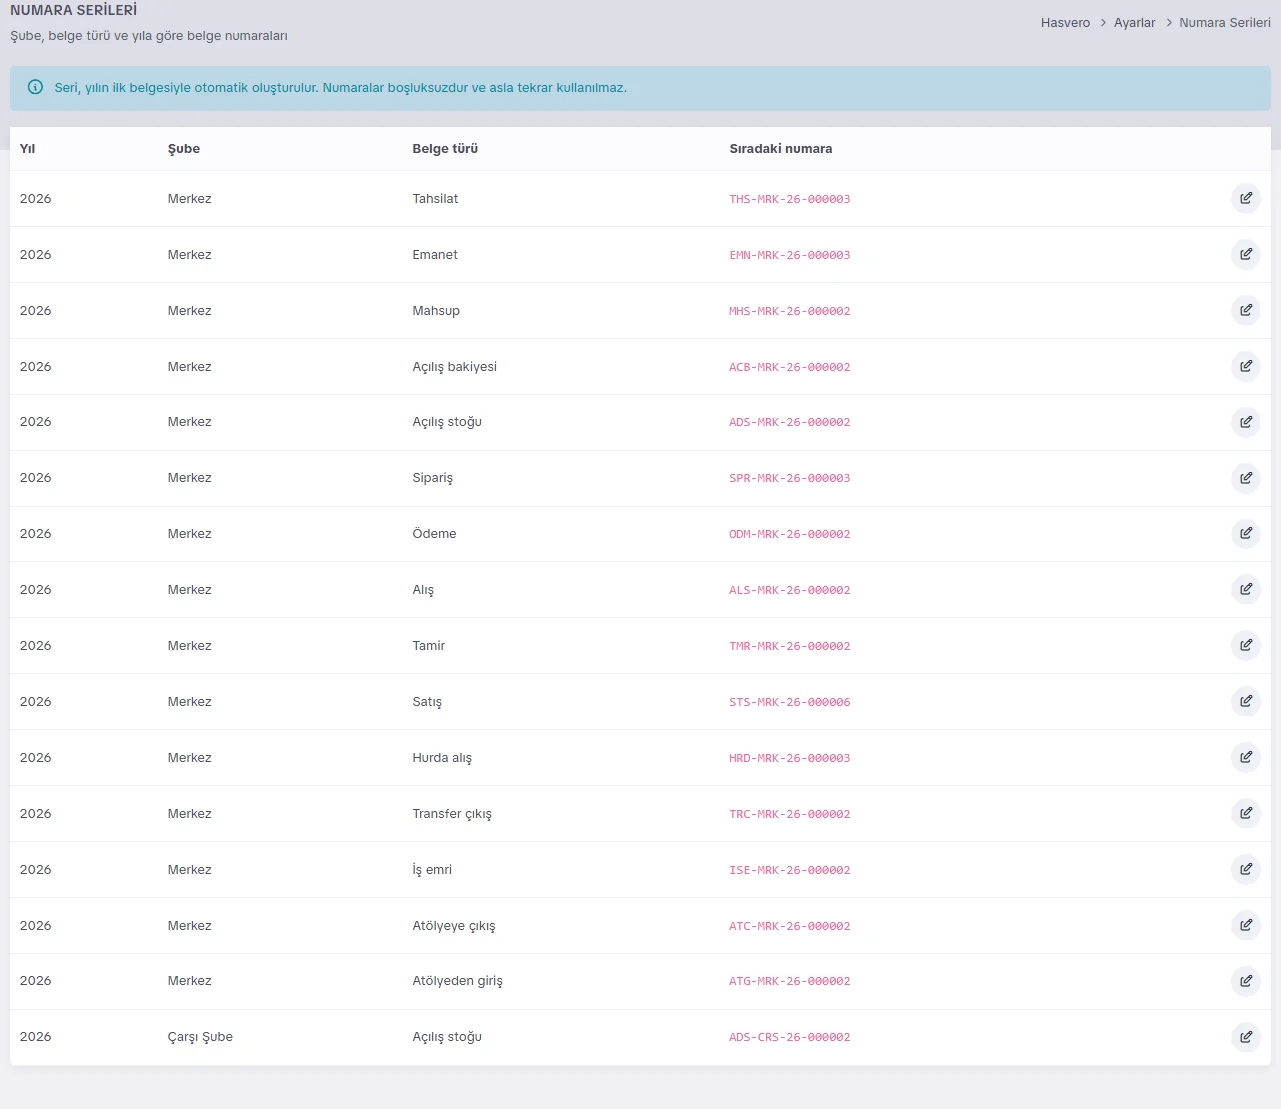Edit the Sipariş number series
1281x1109 pixels.
point(1245,478)
